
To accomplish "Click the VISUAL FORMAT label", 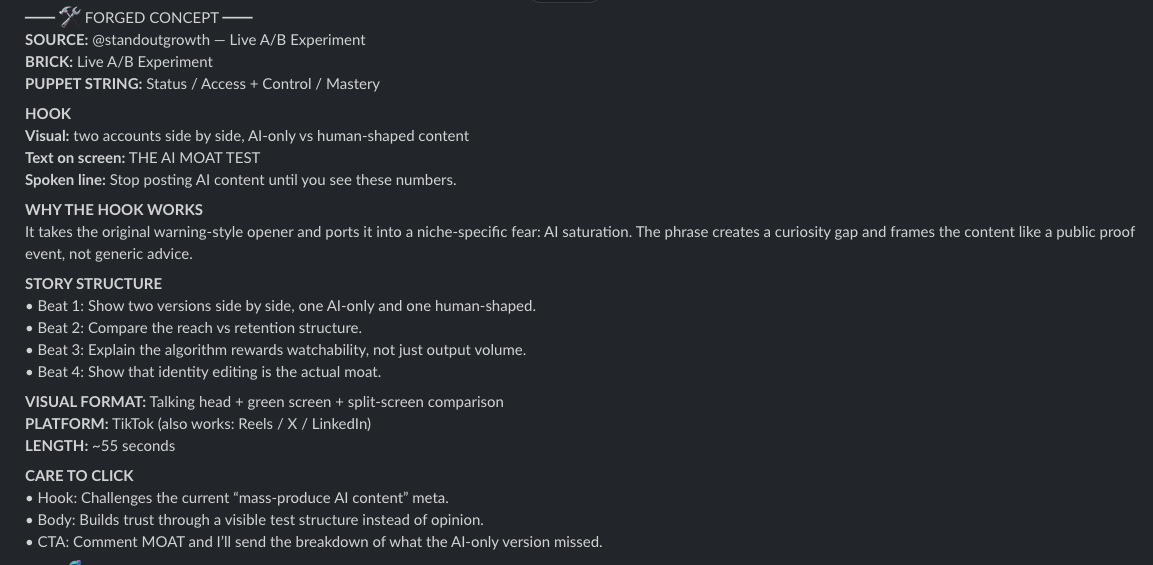I will (85, 402).
